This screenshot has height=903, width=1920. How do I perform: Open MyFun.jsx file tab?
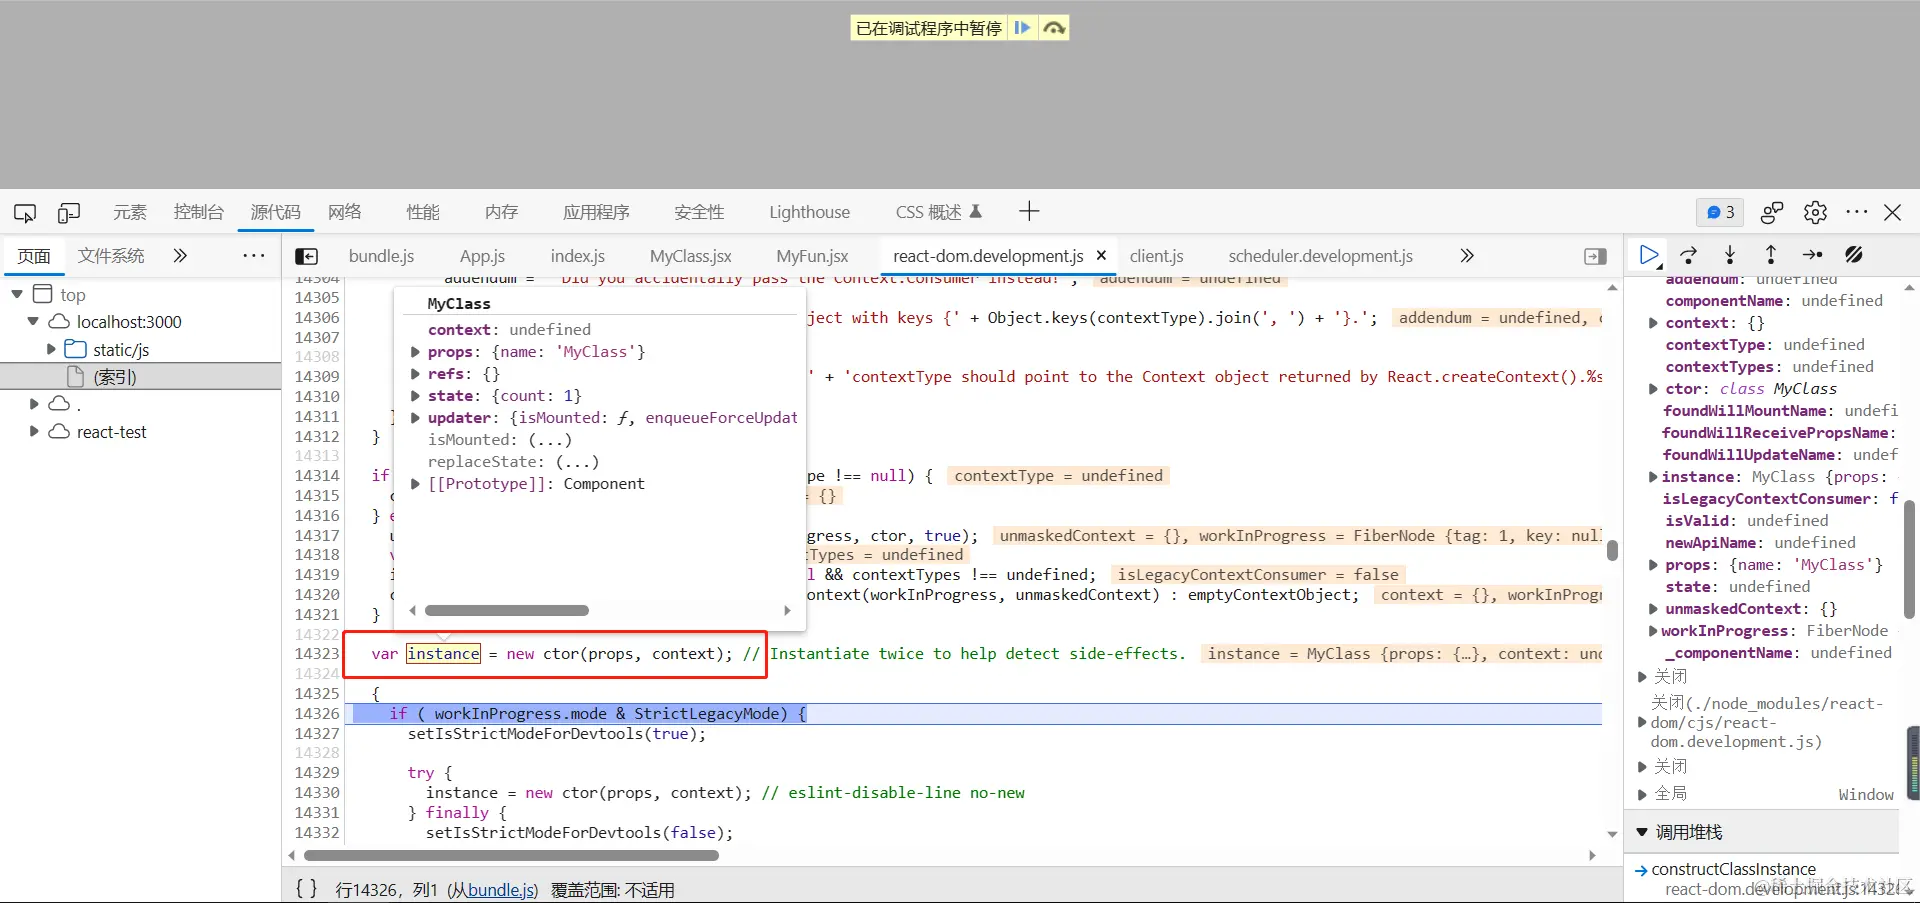pos(812,256)
